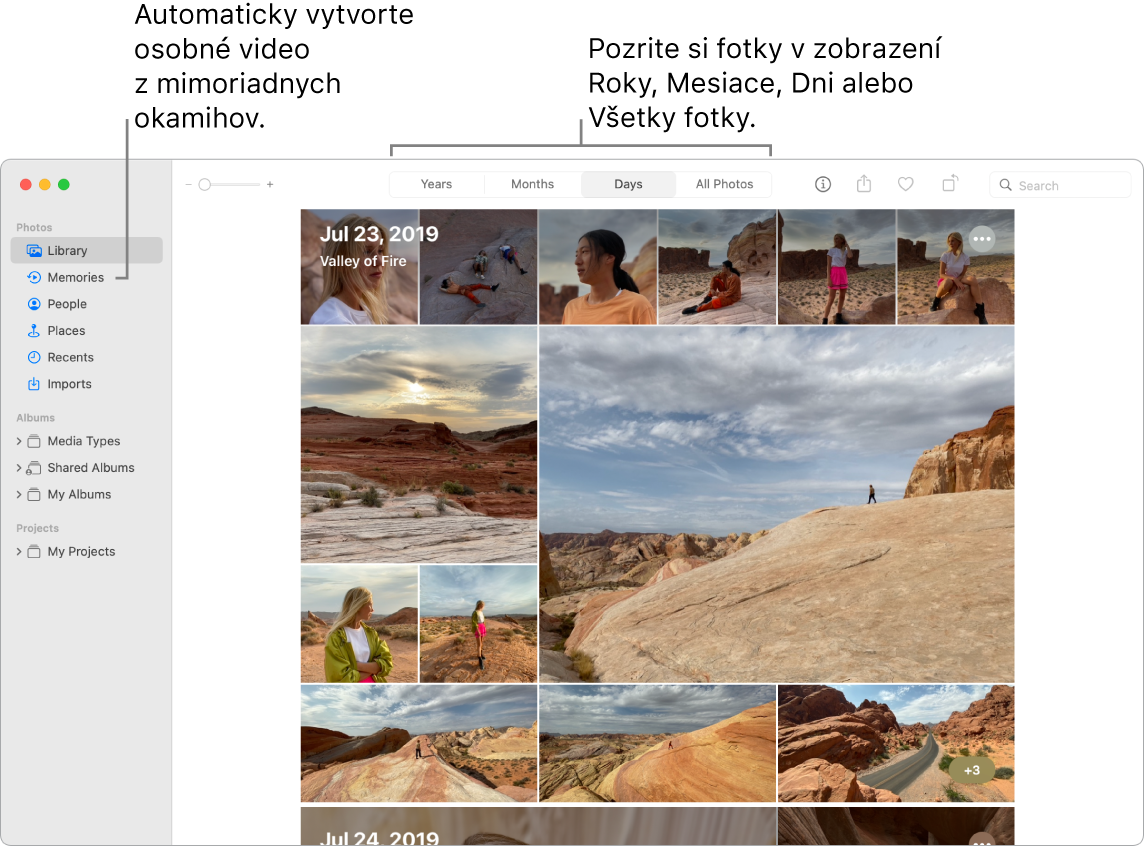This screenshot has height=846, width=1146.
Task: Select the Days view tab
Action: tap(629, 184)
